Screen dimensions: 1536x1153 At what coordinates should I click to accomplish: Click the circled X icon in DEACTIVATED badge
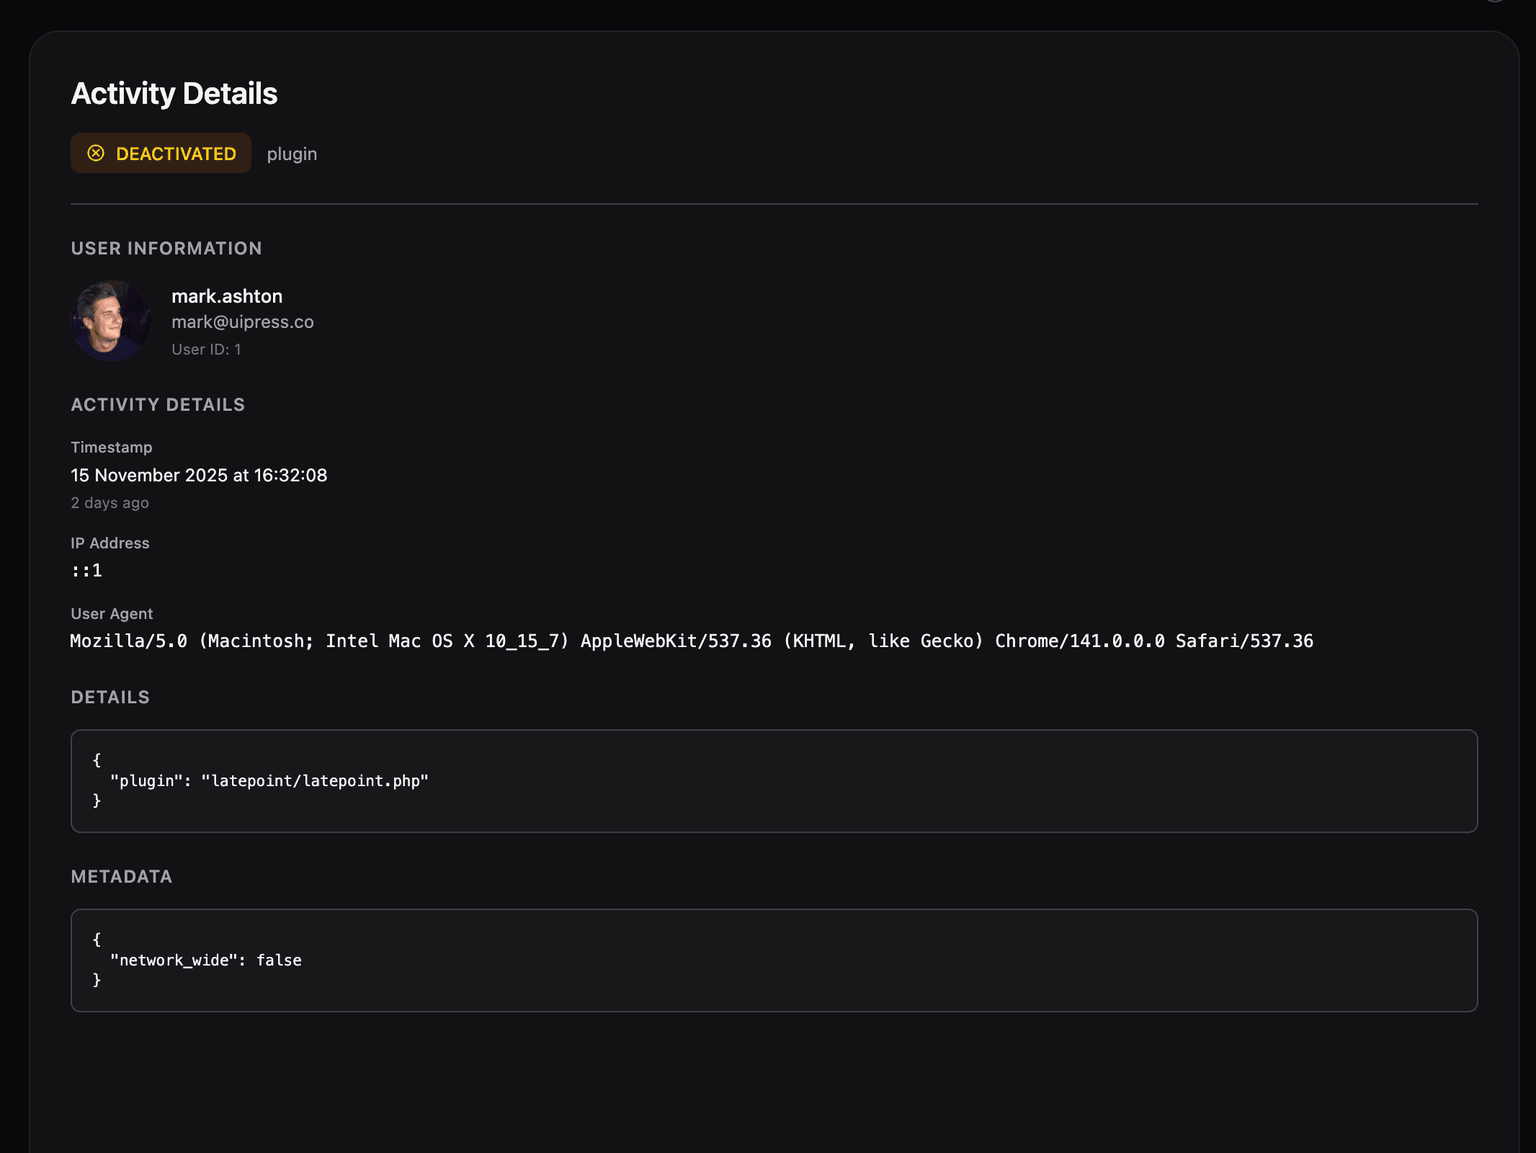[96, 153]
